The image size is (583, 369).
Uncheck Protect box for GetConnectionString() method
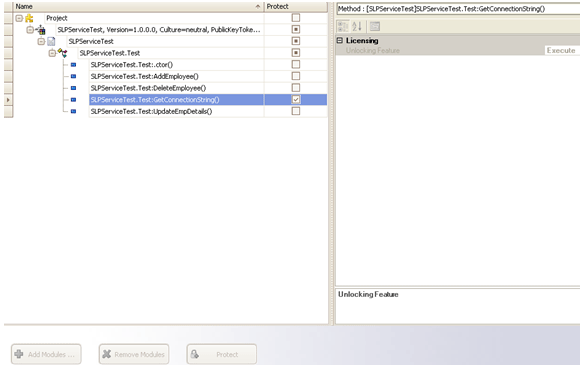[296, 99]
